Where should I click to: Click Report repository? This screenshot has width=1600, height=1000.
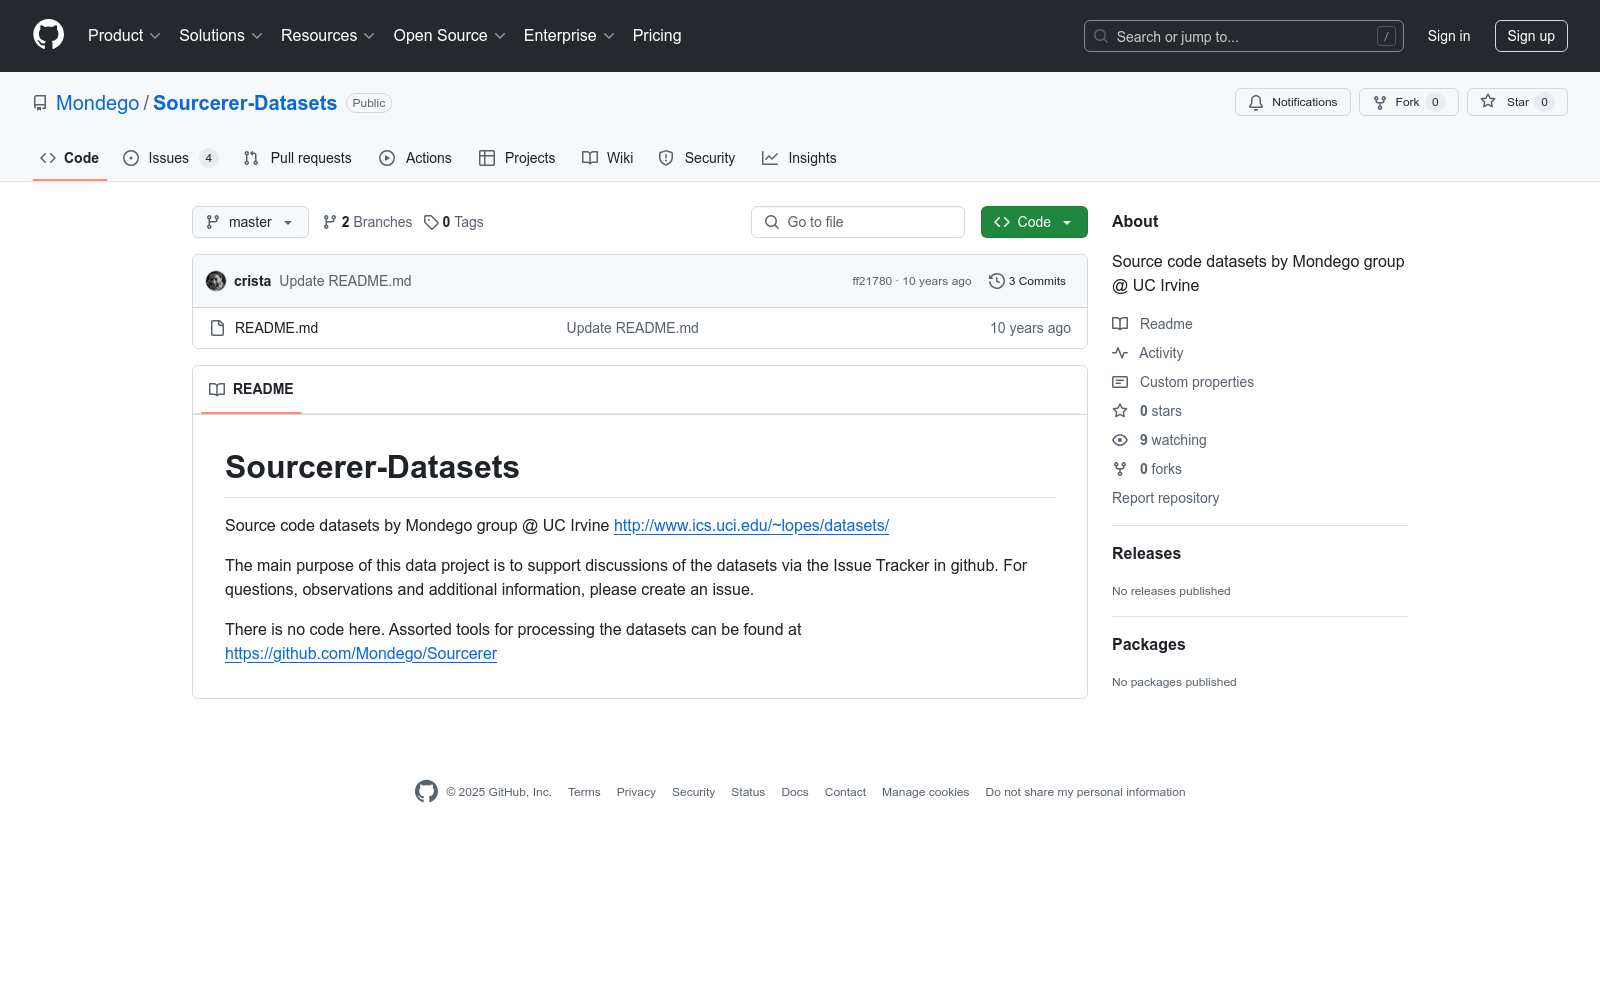click(x=1165, y=498)
